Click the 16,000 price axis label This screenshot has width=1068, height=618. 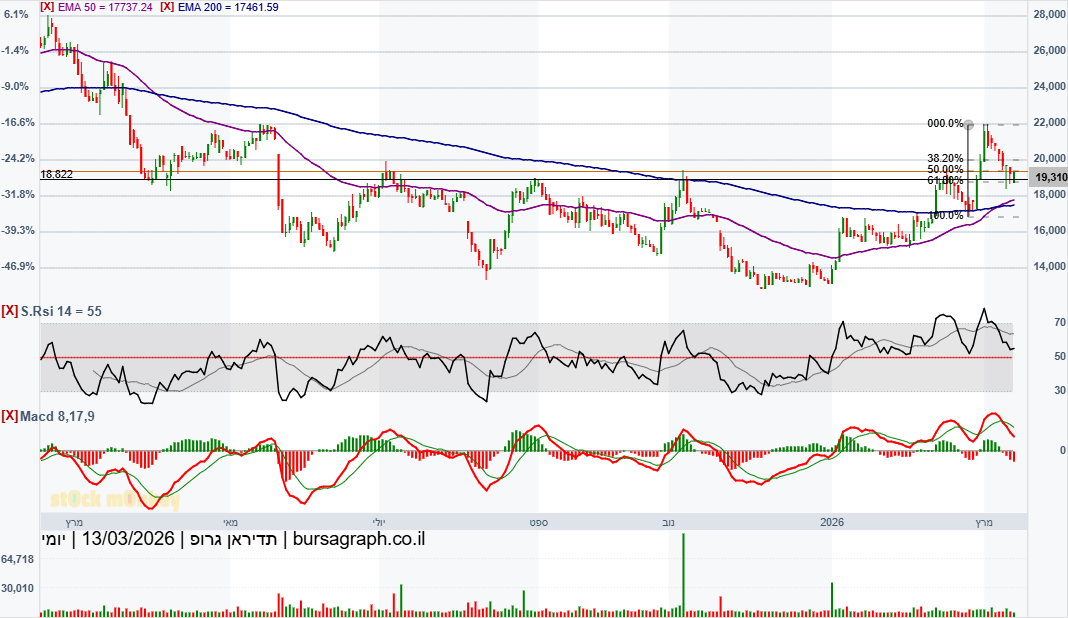click(1050, 231)
